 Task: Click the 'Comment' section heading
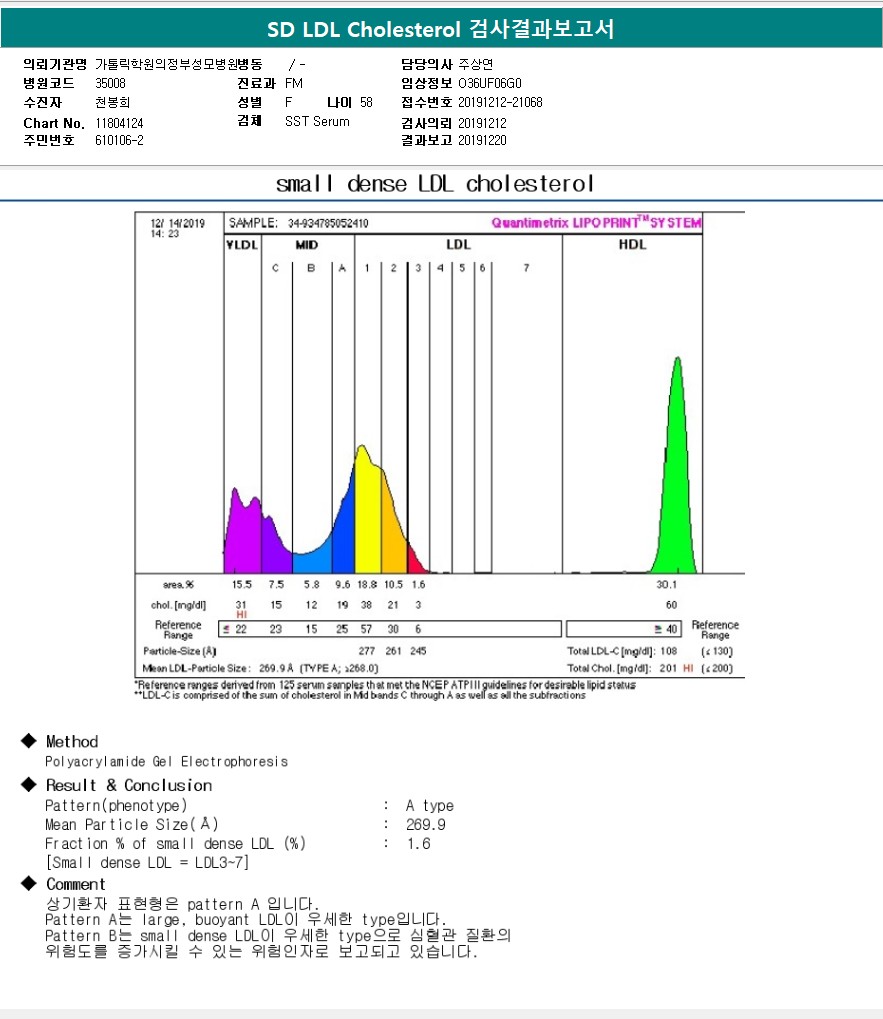[x=75, y=884]
